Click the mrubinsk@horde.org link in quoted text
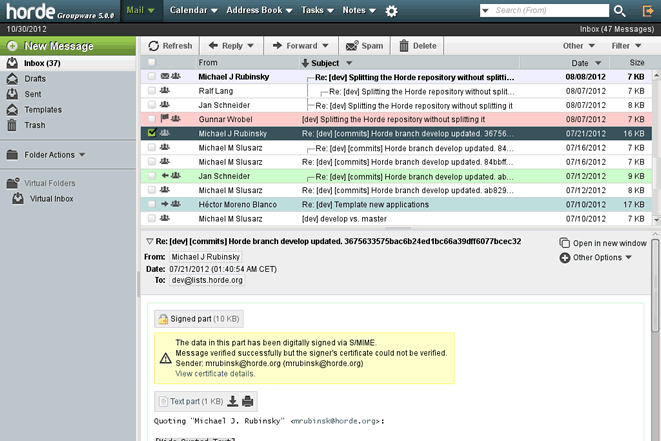661x441 pixels. (x=334, y=421)
